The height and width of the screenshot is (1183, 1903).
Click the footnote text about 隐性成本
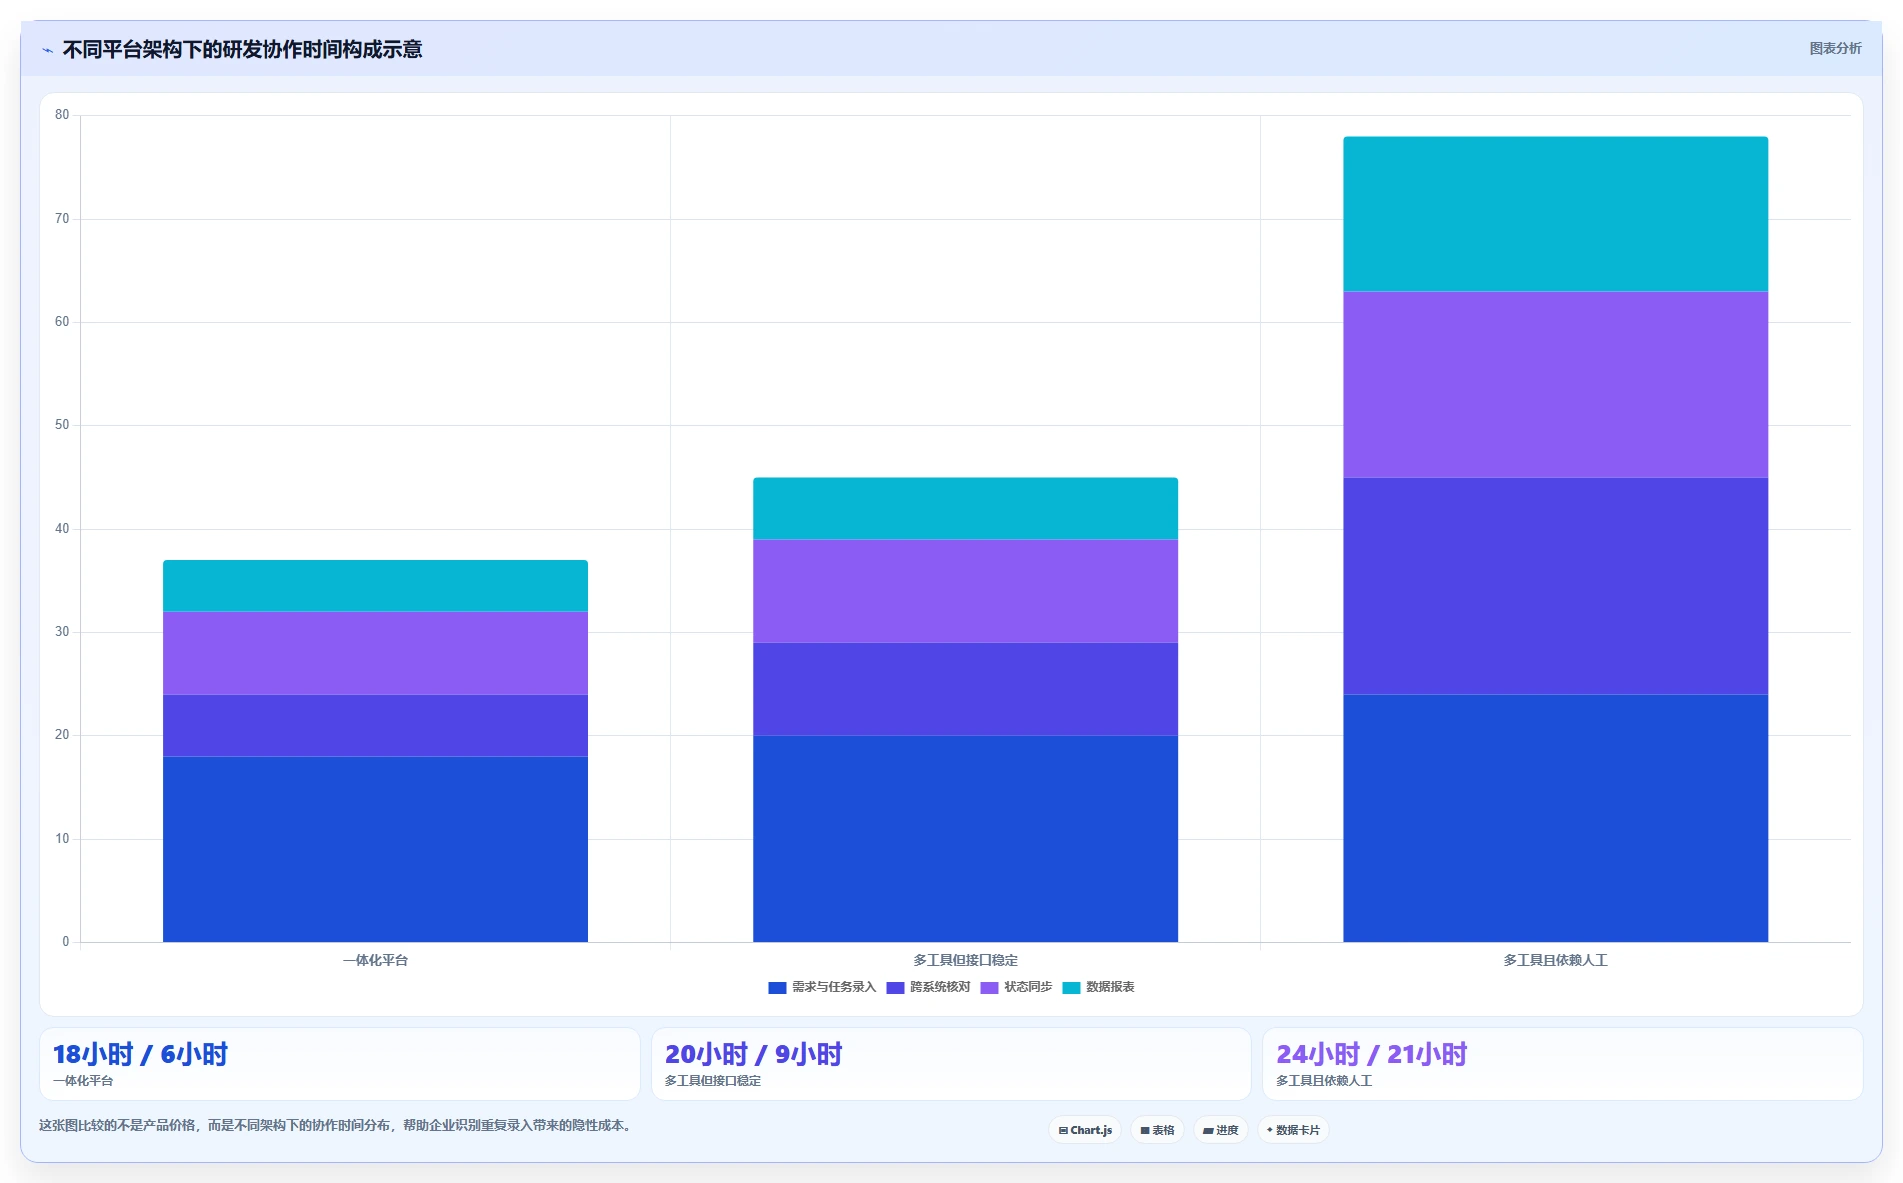(x=336, y=1125)
